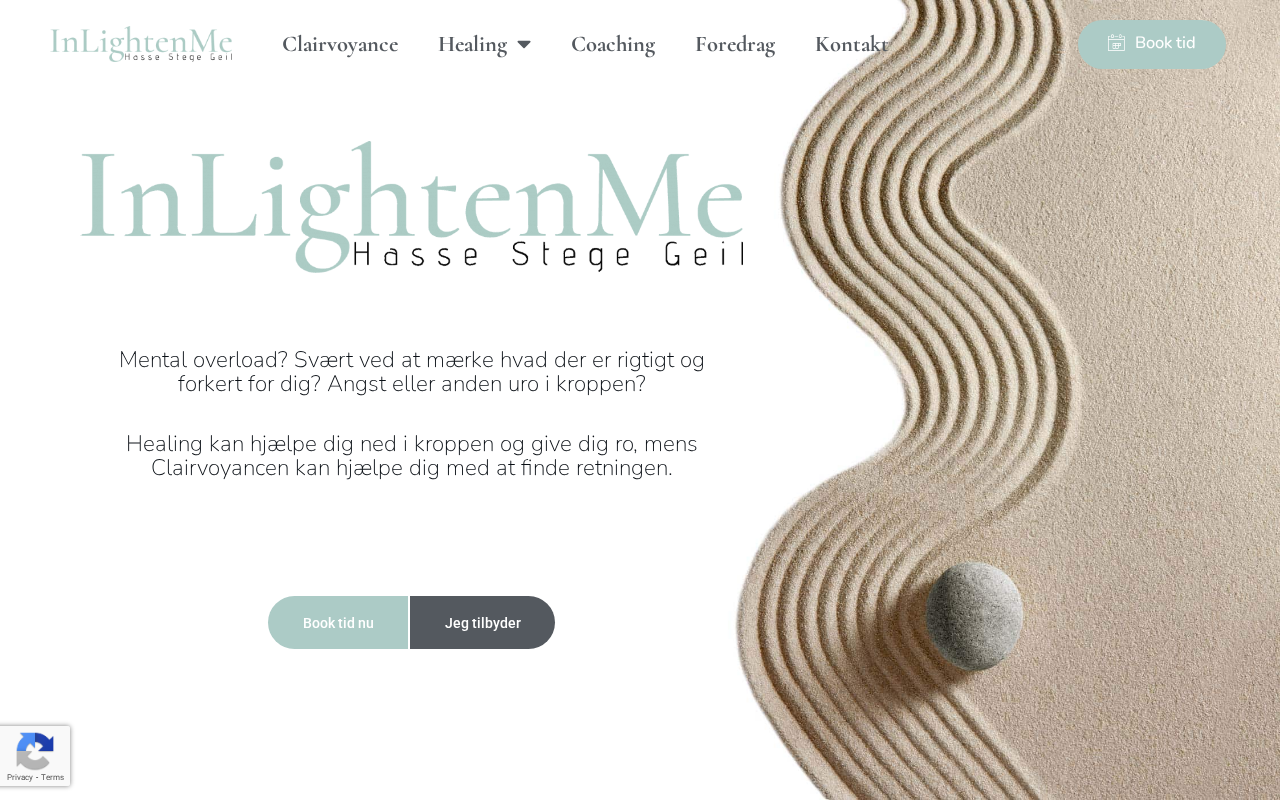Screen dimensions: 1280x800
Task: Click the grey stone in sand image
Action: point(974,616)
